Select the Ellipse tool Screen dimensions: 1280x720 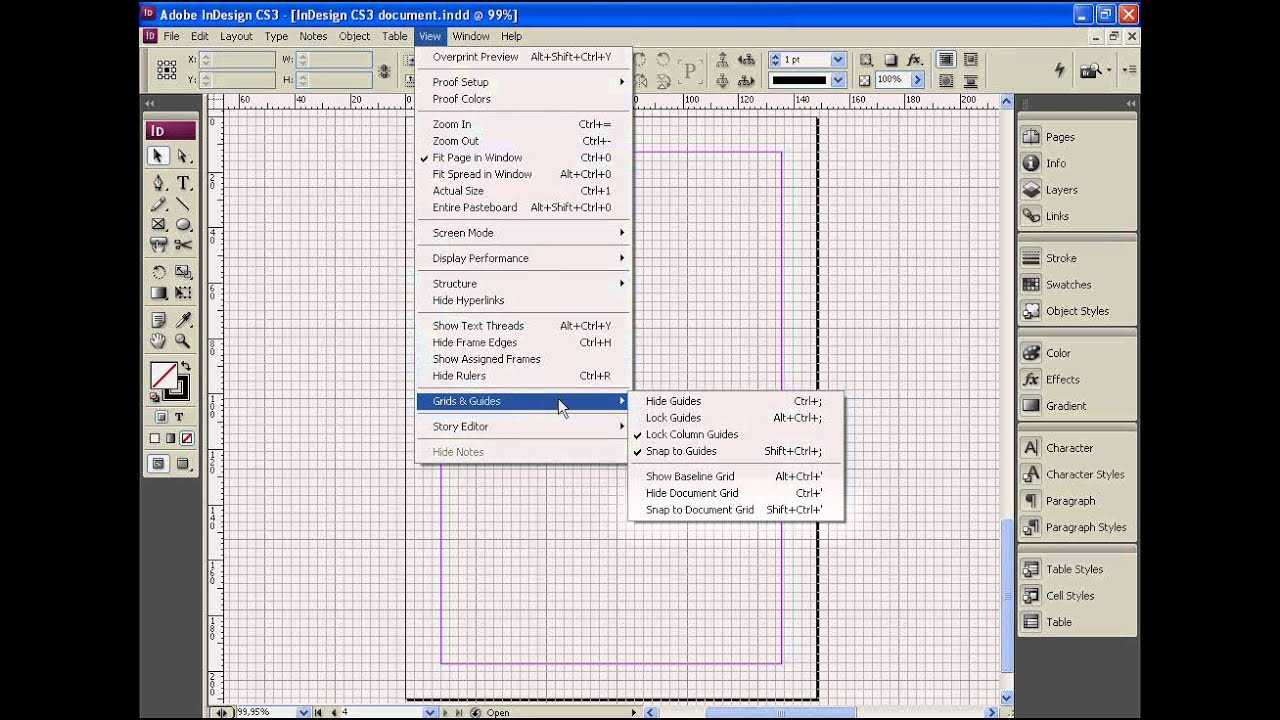point(183,225)
